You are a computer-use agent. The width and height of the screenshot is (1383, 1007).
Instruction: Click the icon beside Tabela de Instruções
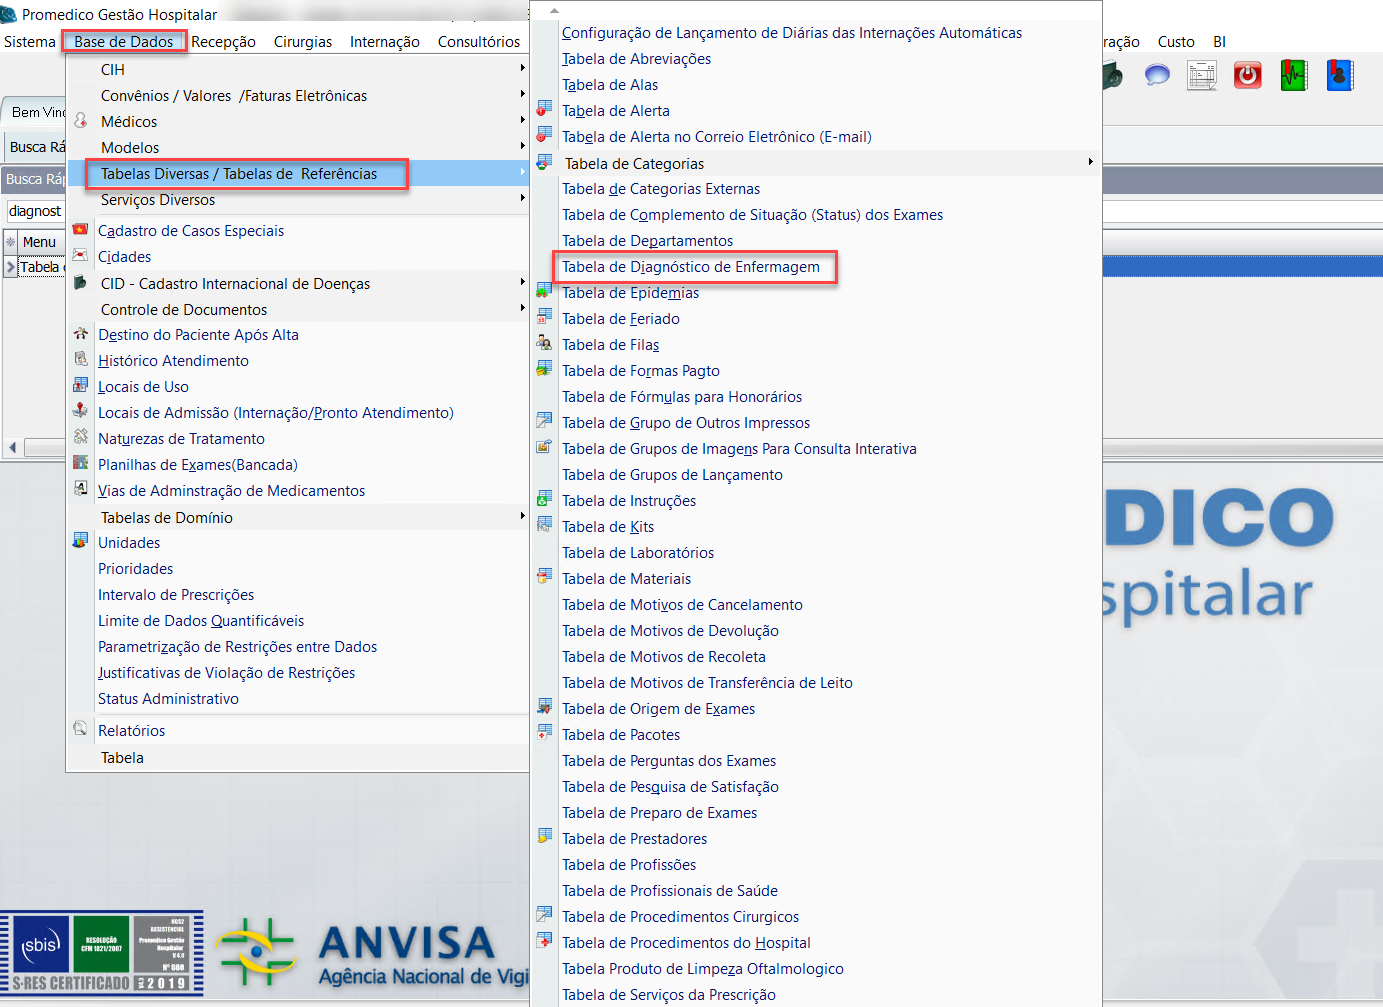[x=544, y=499]
